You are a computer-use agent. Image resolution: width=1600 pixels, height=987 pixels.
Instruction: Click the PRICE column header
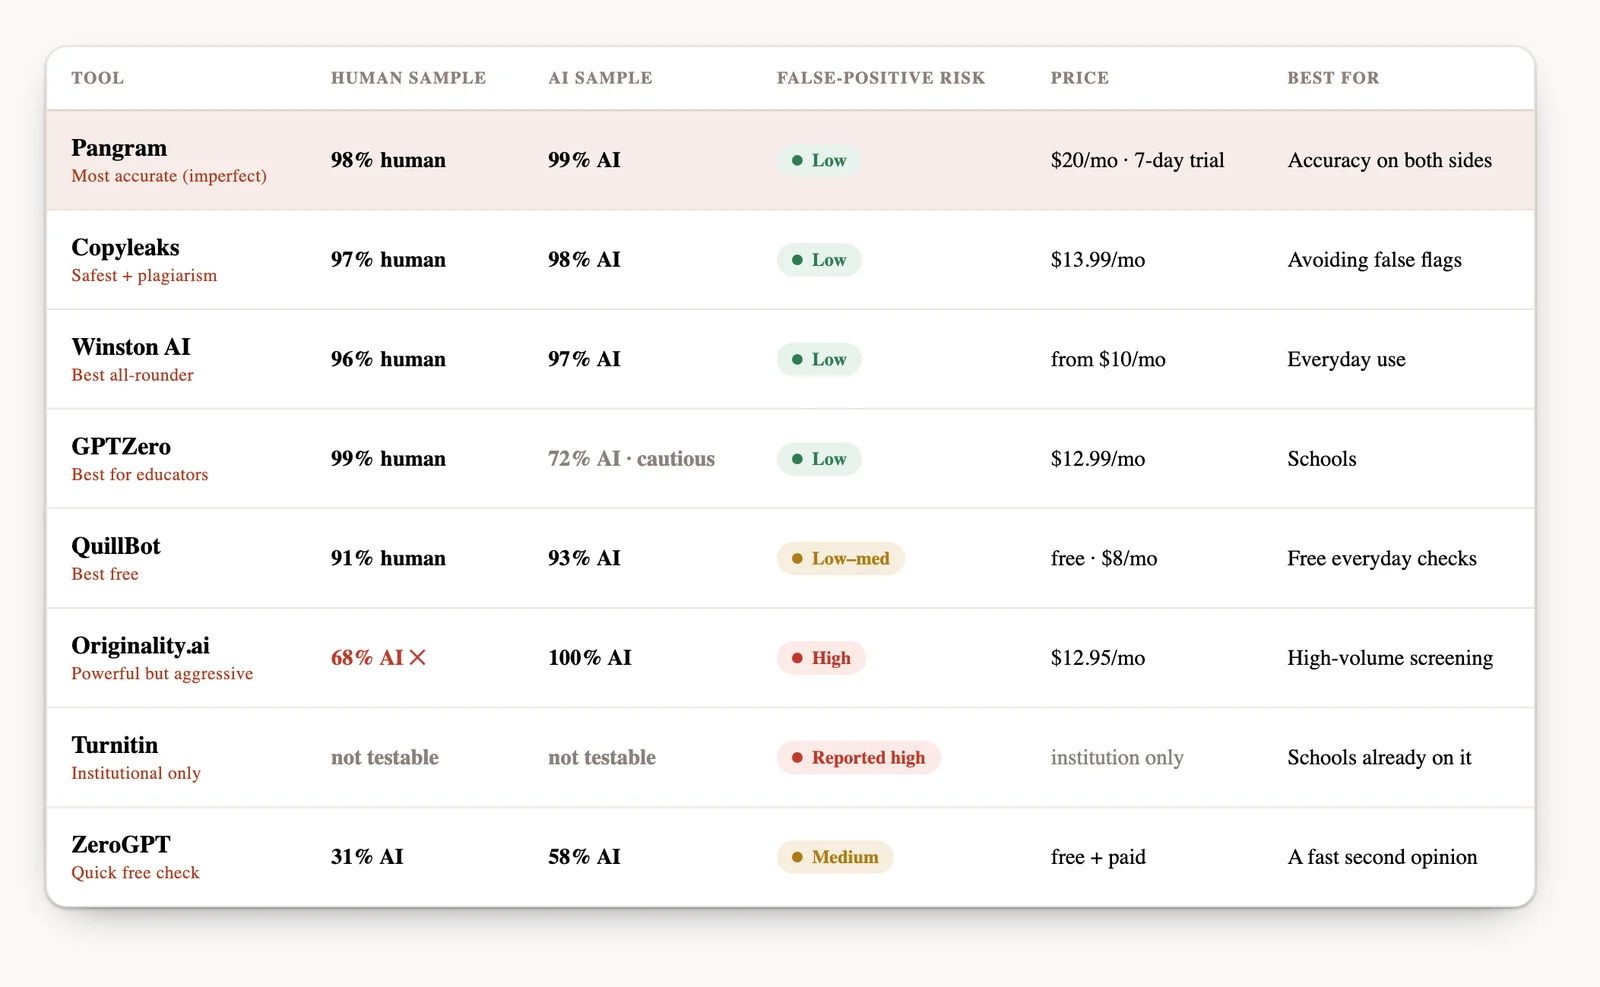tap(1080, 78)
